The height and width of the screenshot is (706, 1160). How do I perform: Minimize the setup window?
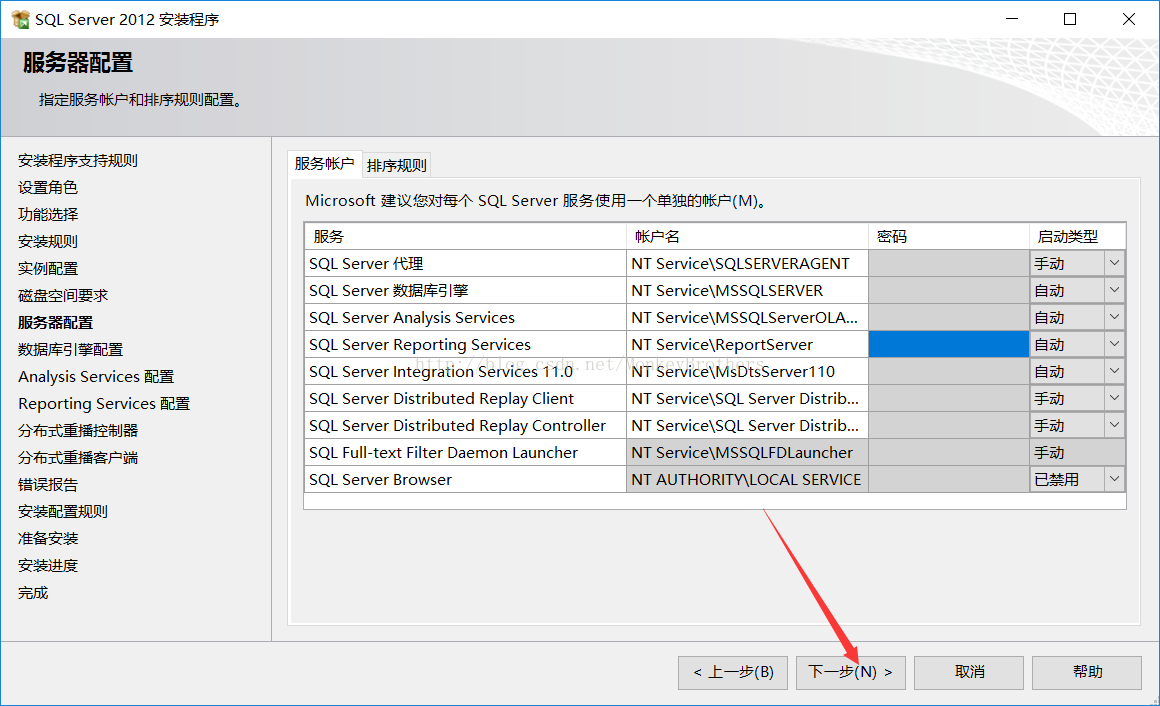[x=1012, y=19]
